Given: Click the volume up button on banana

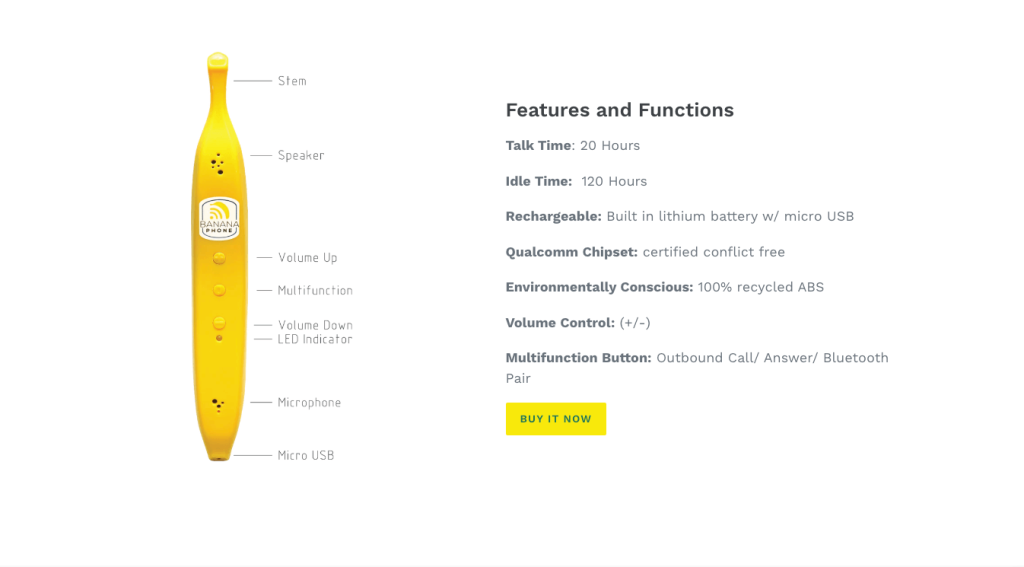Looking at the screenshot, I should point(219,258).
